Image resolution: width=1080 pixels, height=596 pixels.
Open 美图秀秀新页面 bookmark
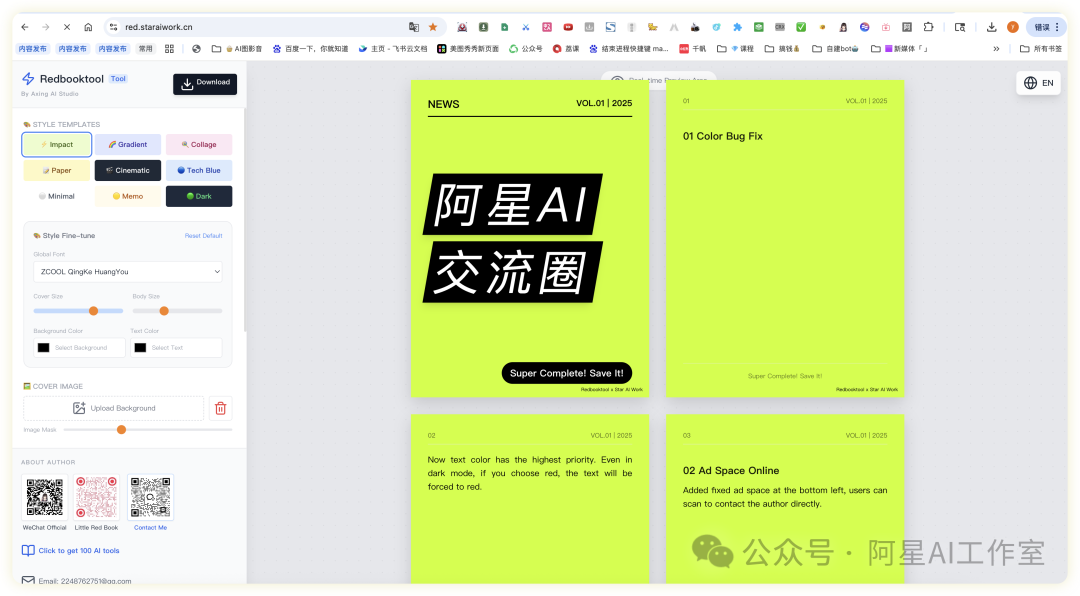pyautogui.click(x=468, y=49)
